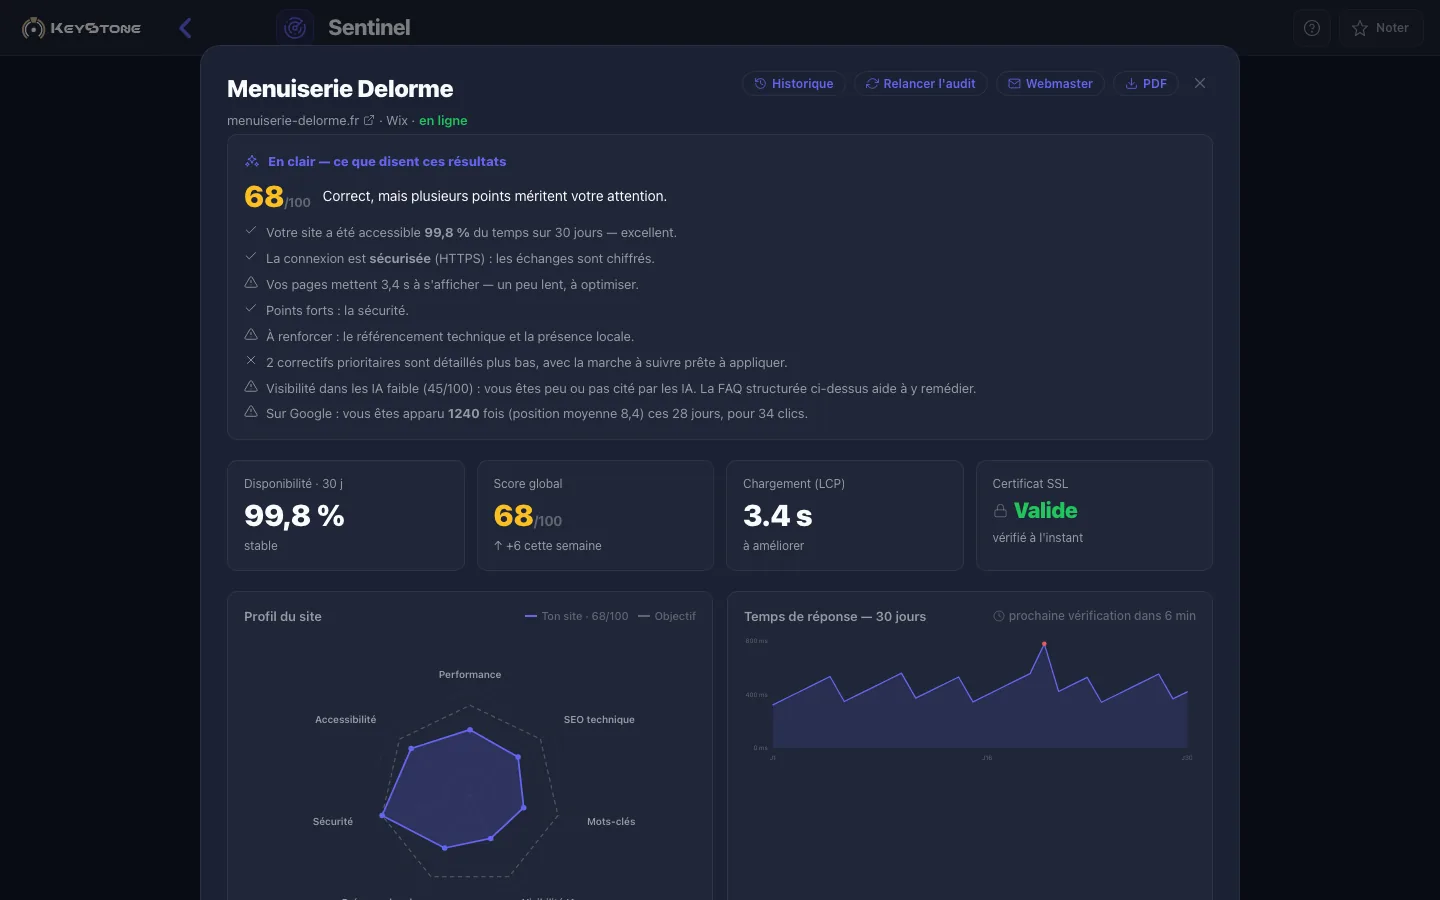Click the 'stable' label under Disponibilité
The image size is (1440, 900).
(x=261, y=546)
